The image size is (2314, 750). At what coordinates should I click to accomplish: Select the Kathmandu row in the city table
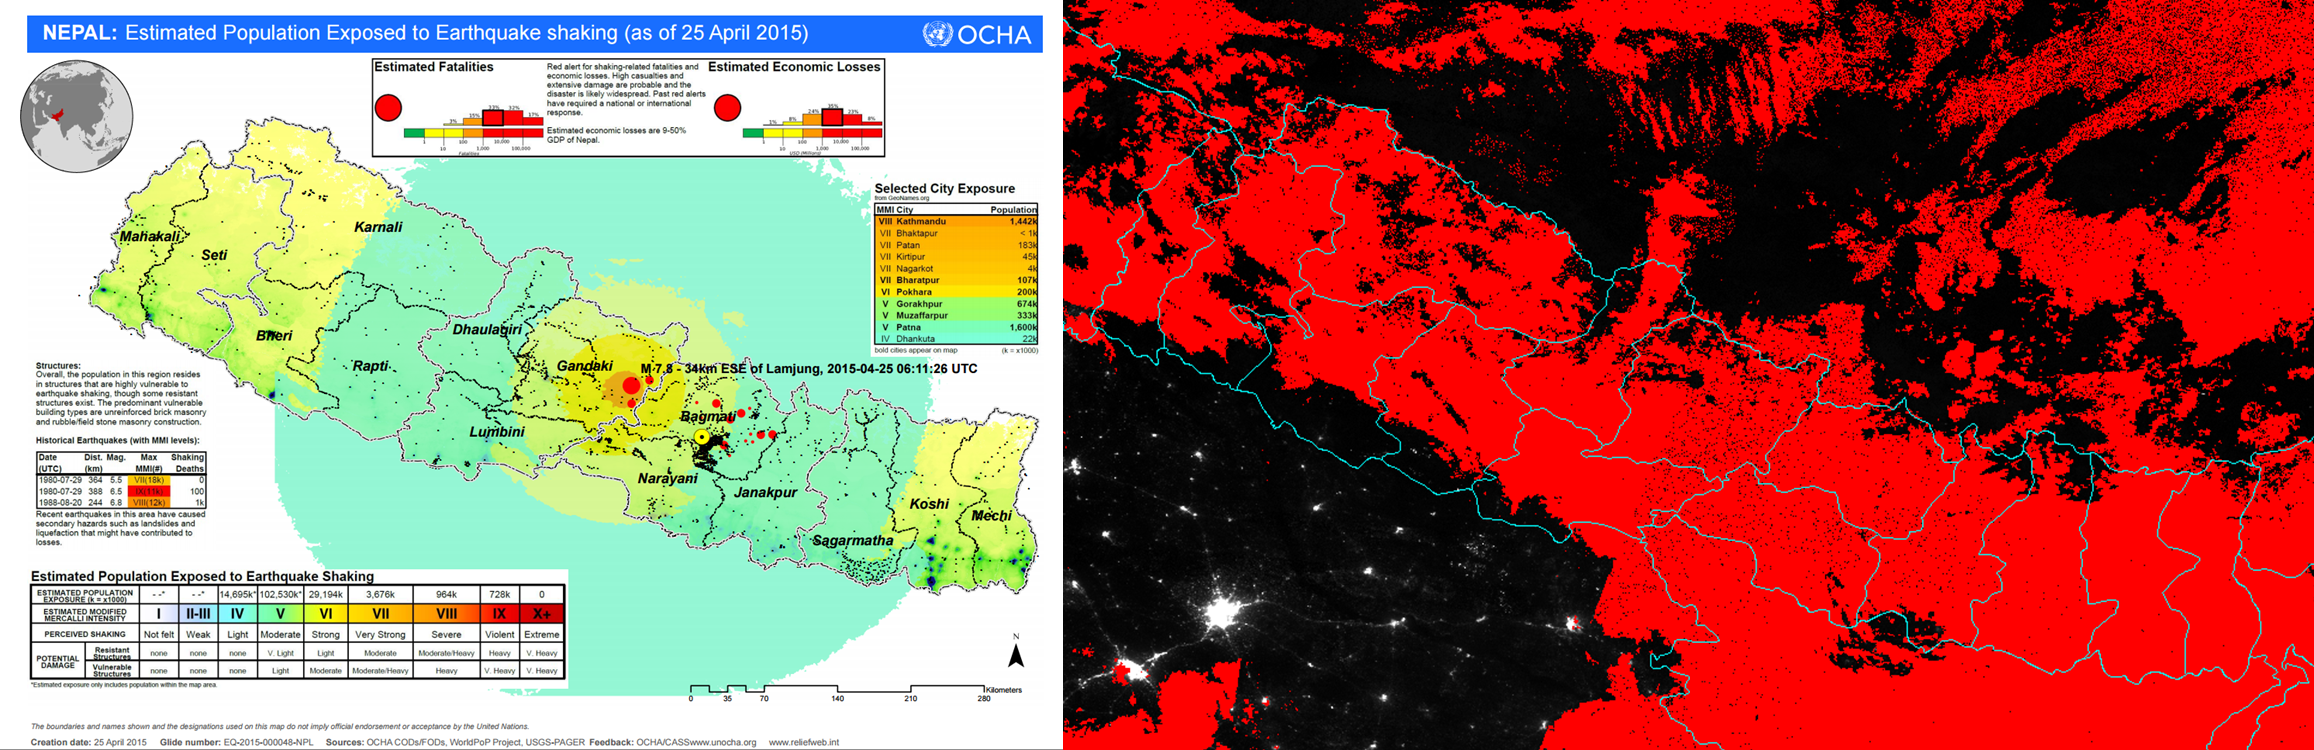pos(957,221)
